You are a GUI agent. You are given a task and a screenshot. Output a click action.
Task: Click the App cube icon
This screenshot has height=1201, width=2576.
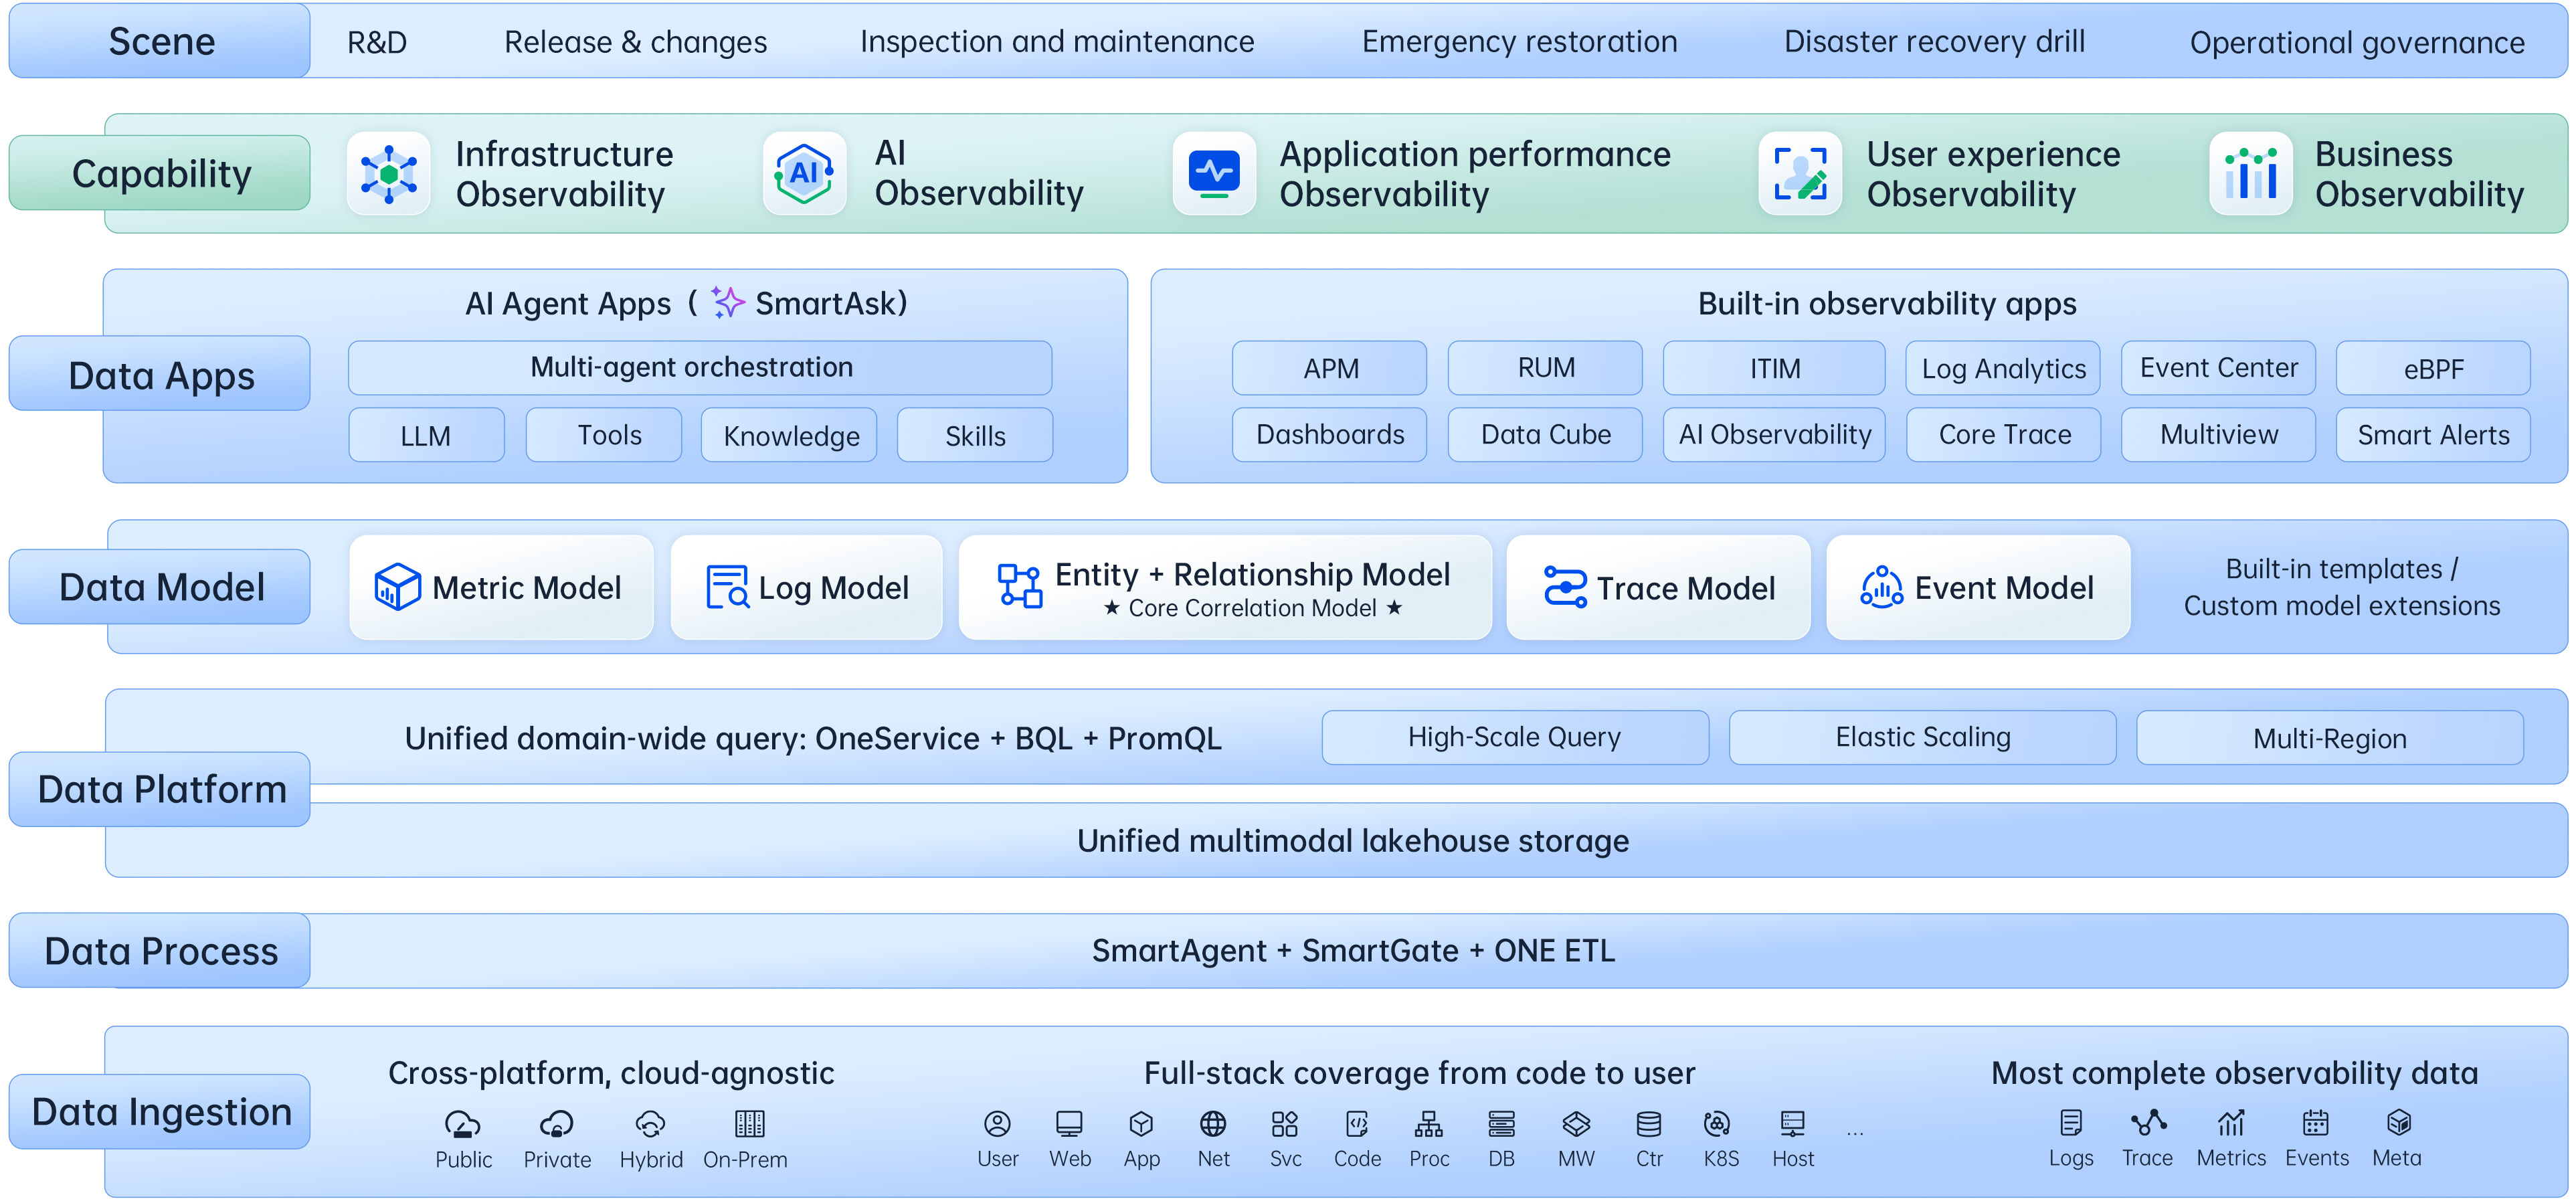tap(1141, 1124)
